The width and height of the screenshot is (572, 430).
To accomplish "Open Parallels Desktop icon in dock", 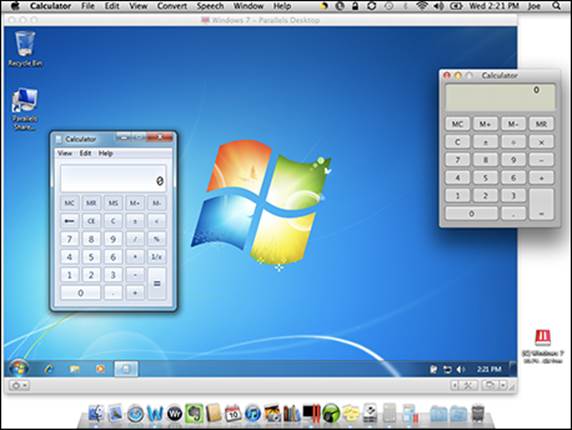I will click(x=312, y=414).
